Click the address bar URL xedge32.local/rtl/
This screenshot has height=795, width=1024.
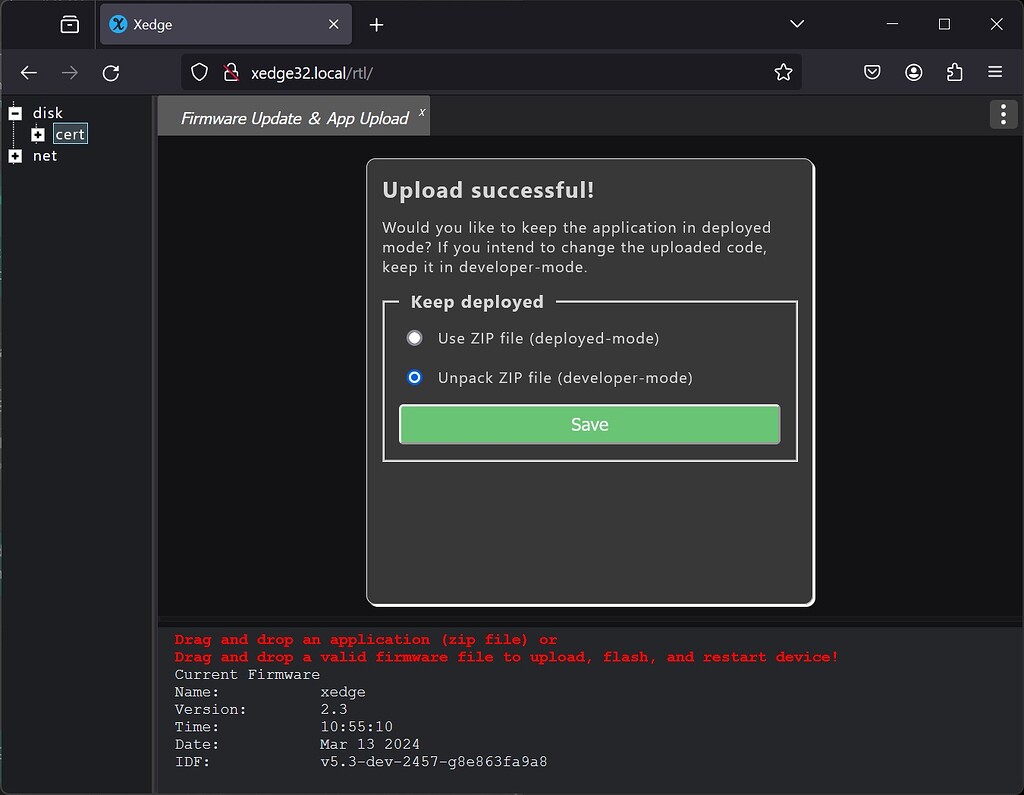coord(312,73)
